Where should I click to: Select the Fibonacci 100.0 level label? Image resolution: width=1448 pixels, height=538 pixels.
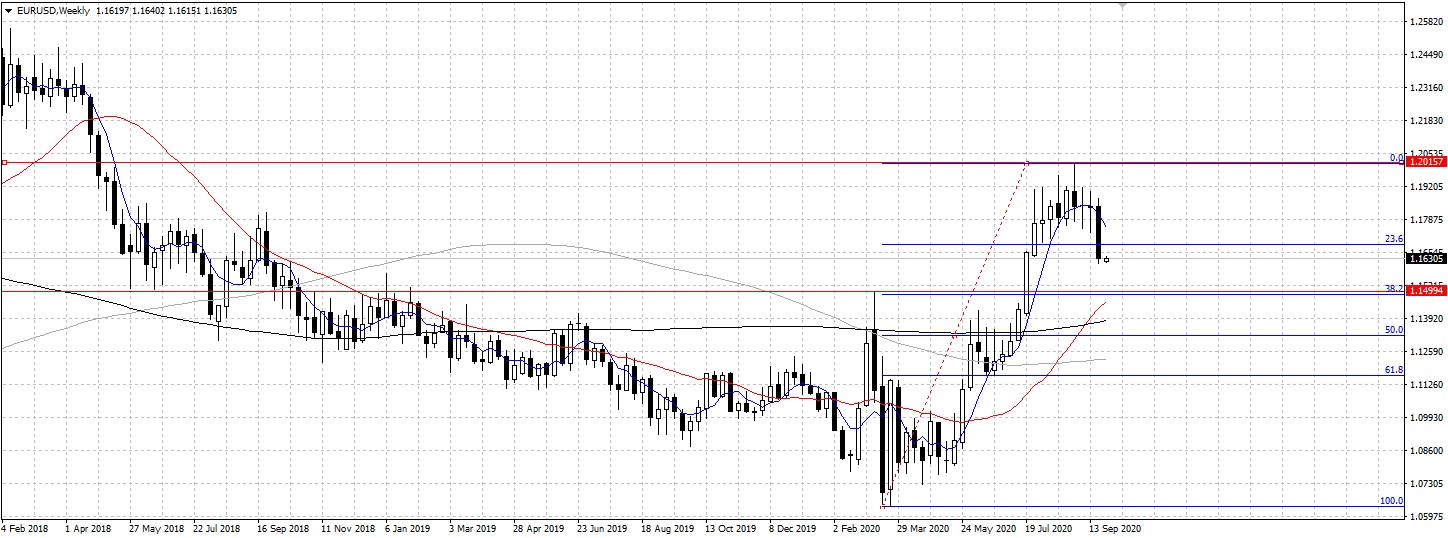1391,501
